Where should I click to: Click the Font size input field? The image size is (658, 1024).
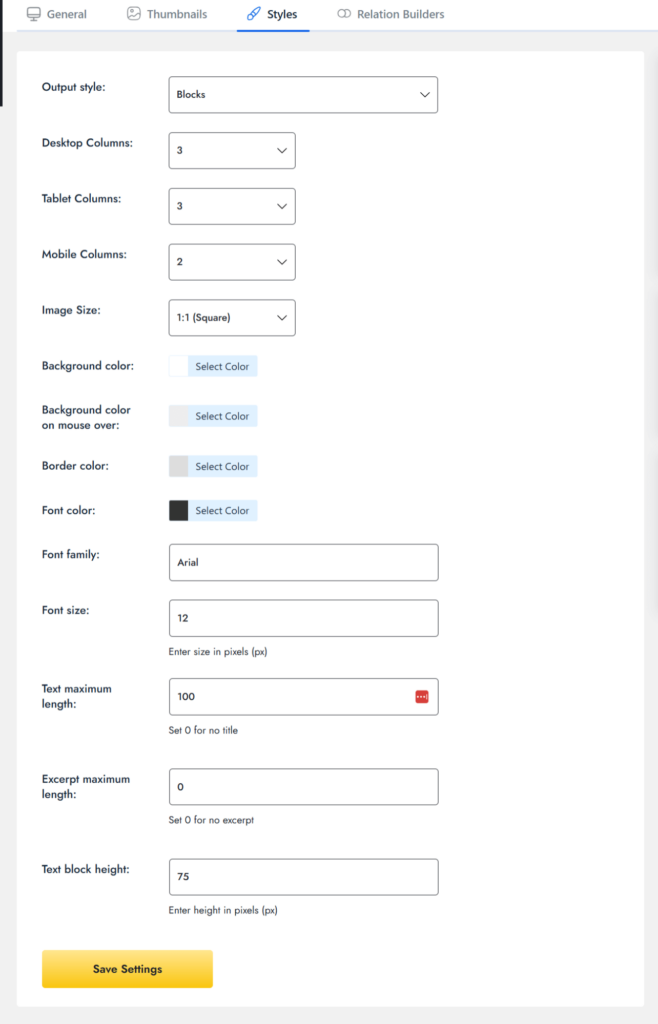point(303,618)
